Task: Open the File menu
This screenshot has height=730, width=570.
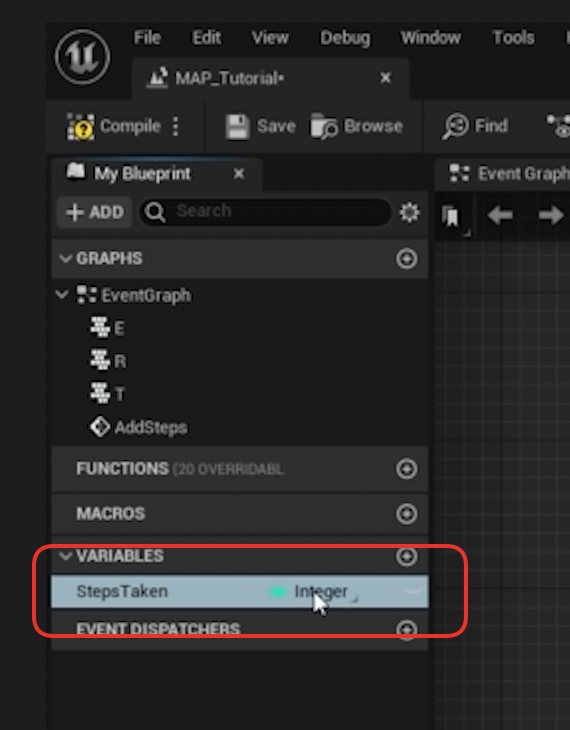Action: (x=147, y=38)
